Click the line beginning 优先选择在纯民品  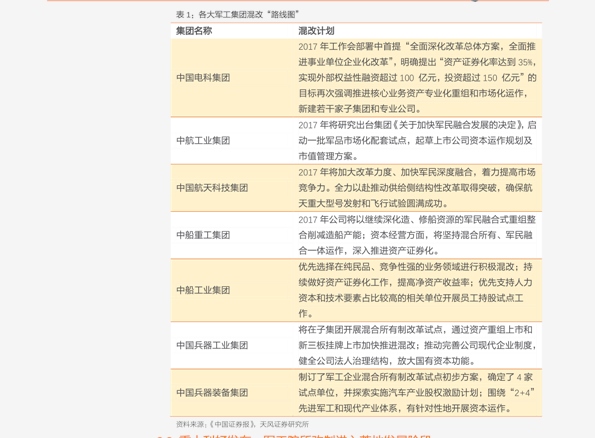(416, 267)
